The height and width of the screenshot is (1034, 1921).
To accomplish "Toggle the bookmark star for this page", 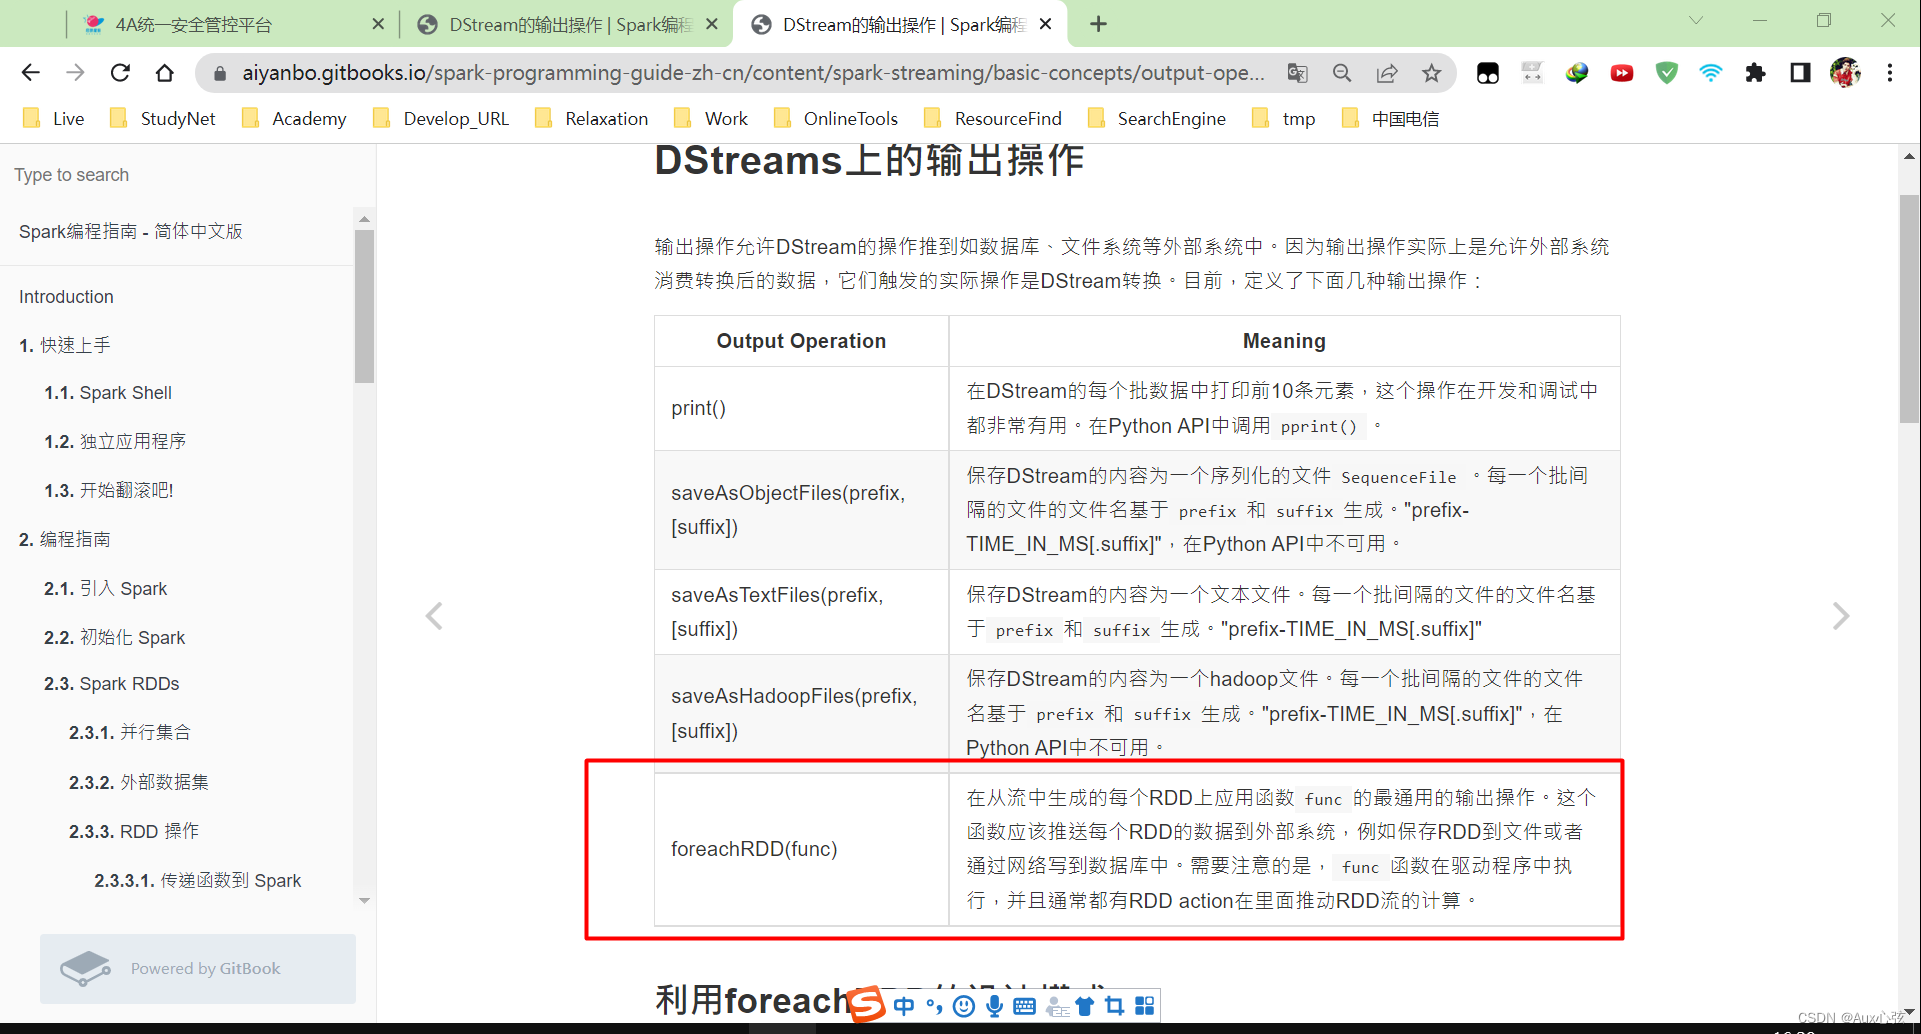I will pyautogui.click(x=1431, y=72).
